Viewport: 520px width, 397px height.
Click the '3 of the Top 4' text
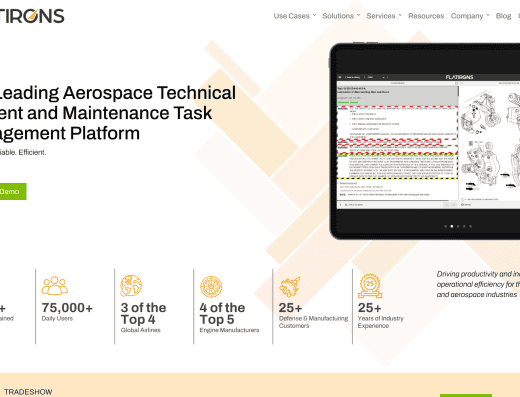tap(143, 314)
